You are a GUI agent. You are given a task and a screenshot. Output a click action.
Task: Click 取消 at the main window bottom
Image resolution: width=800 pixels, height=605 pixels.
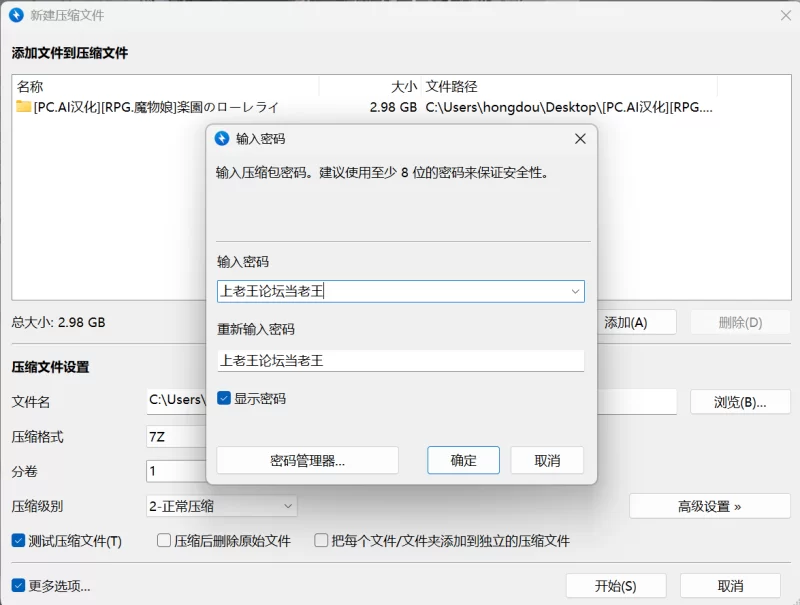tap(730, 586)
